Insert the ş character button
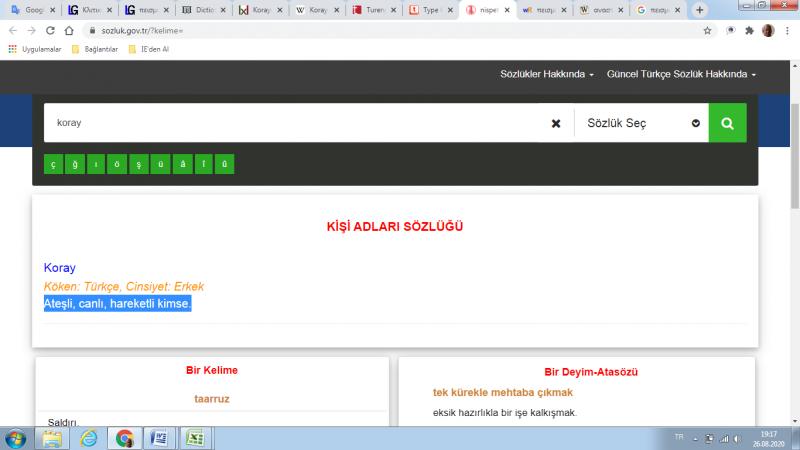This screenshot has width=800, height=450. 138,164
